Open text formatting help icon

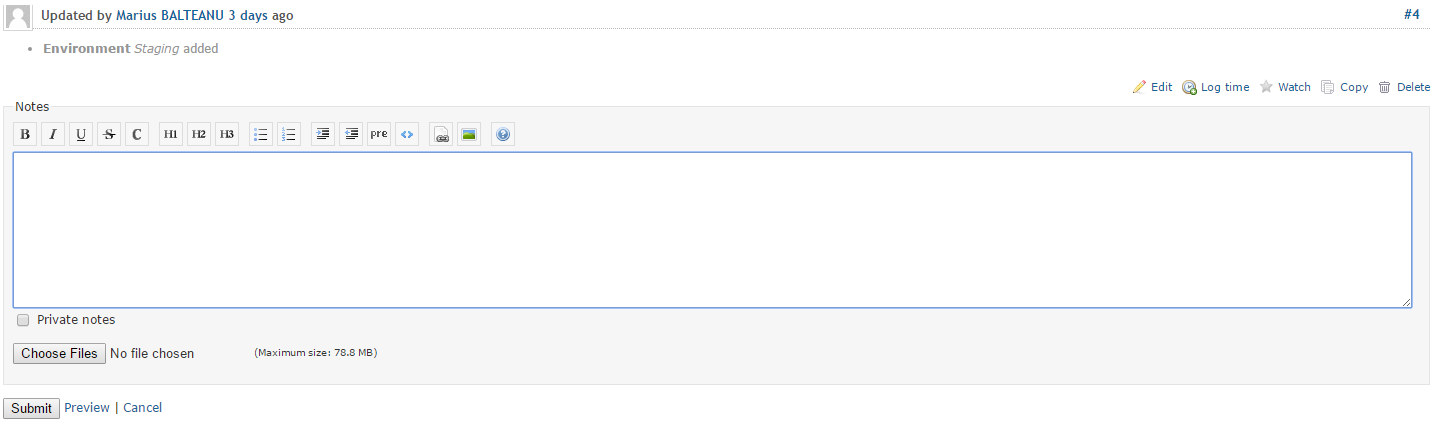click(503, 134)
